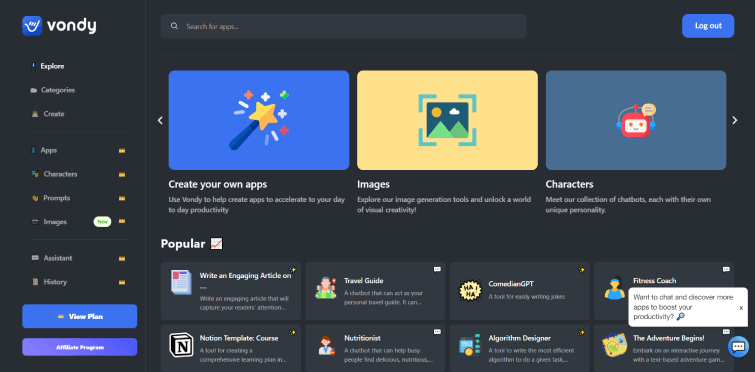Click the Images sidebar icon

(34, 222)
